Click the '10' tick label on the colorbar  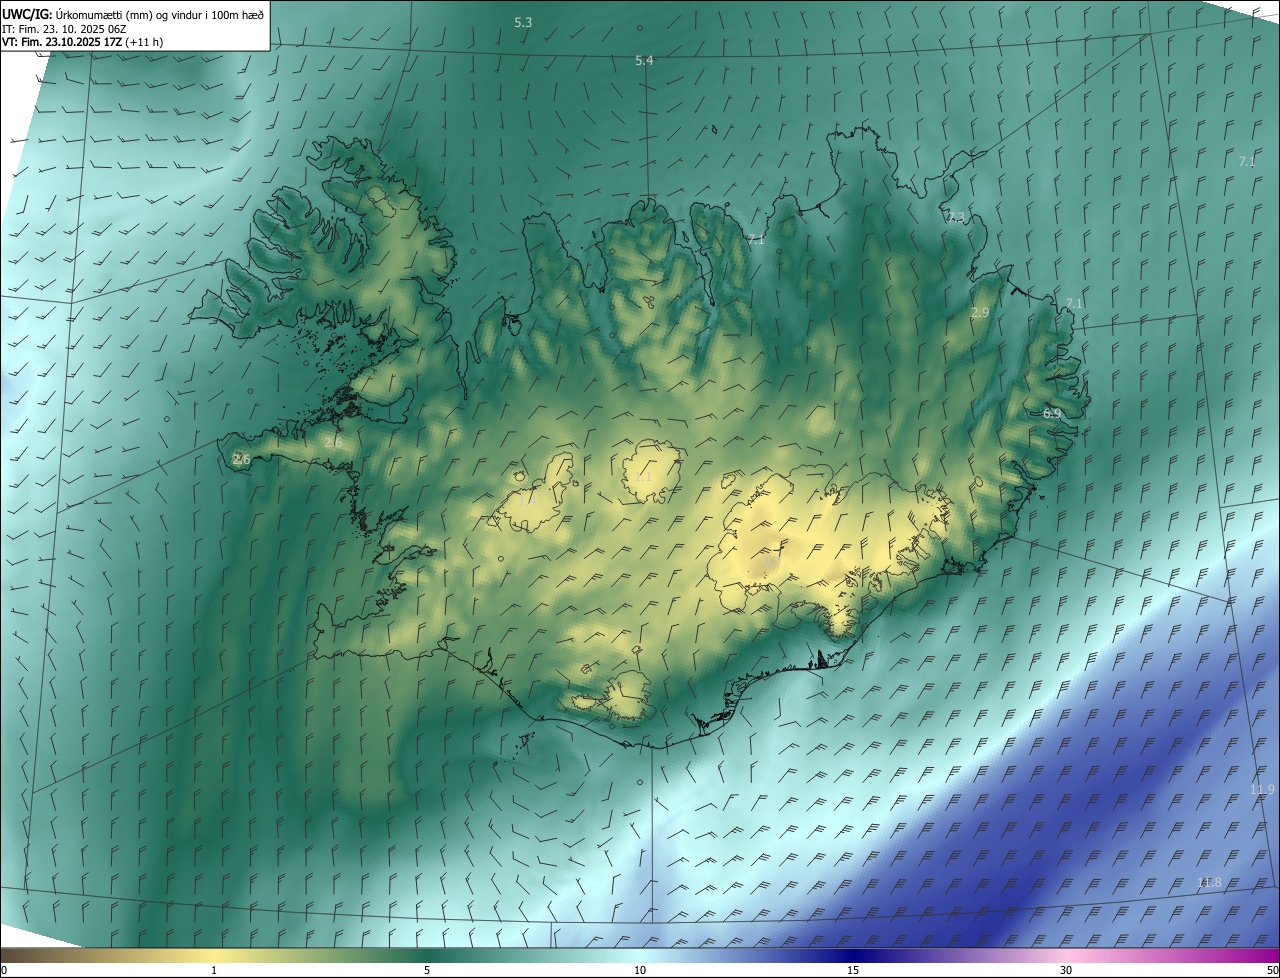[640, 970]
